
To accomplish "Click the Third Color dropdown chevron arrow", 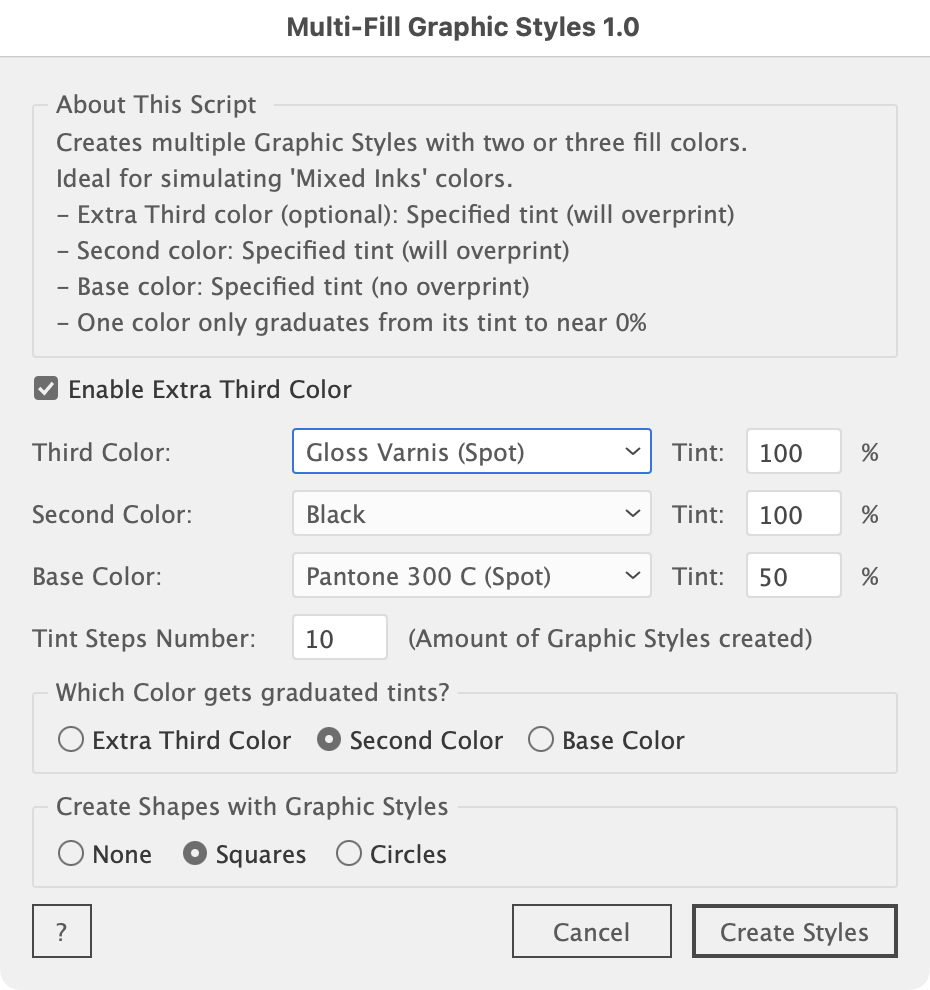I will point(632,452).
